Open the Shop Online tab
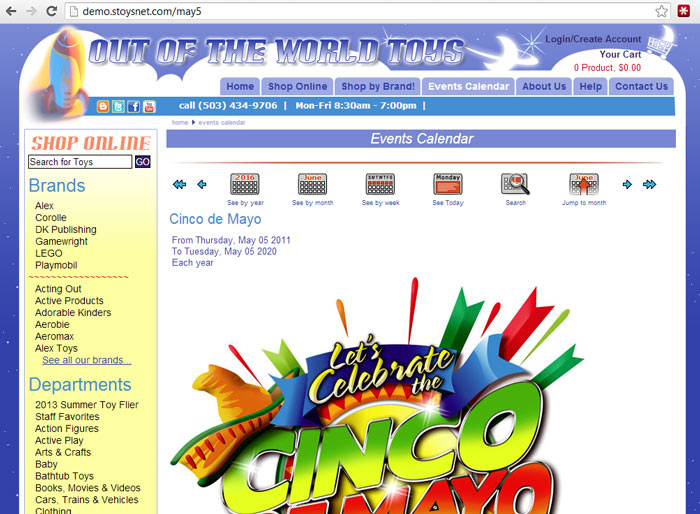The height and width of the screenshot is (514, 700). pyautogui.click(x=297, y=87)
